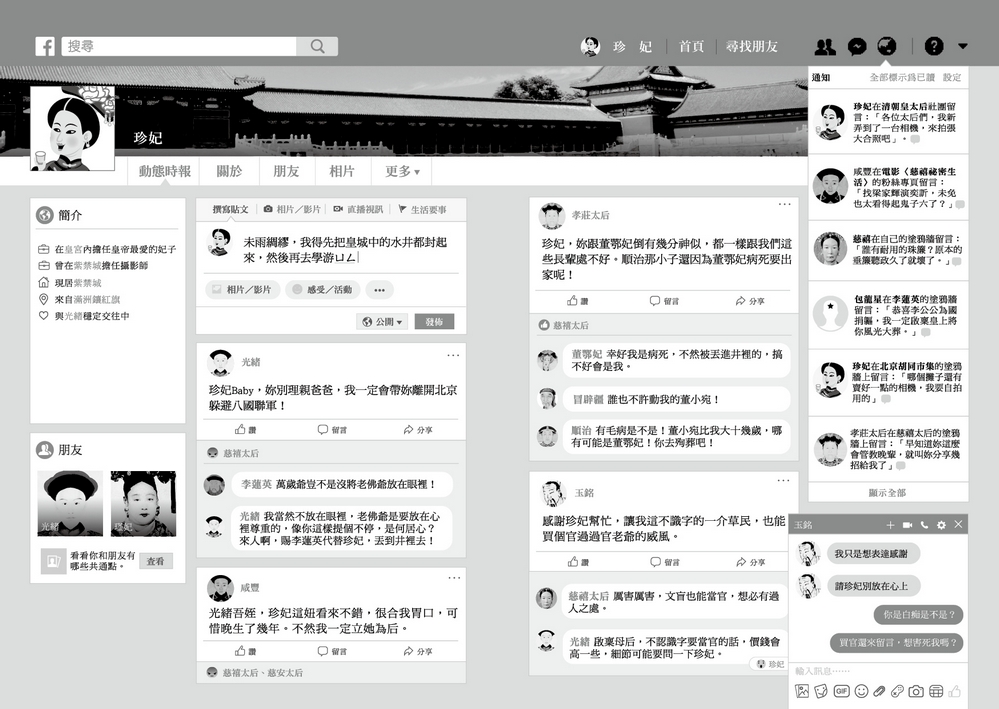Click the 查看 button in friends box
This screenshot has height=709, width=999.
[155, 561]
